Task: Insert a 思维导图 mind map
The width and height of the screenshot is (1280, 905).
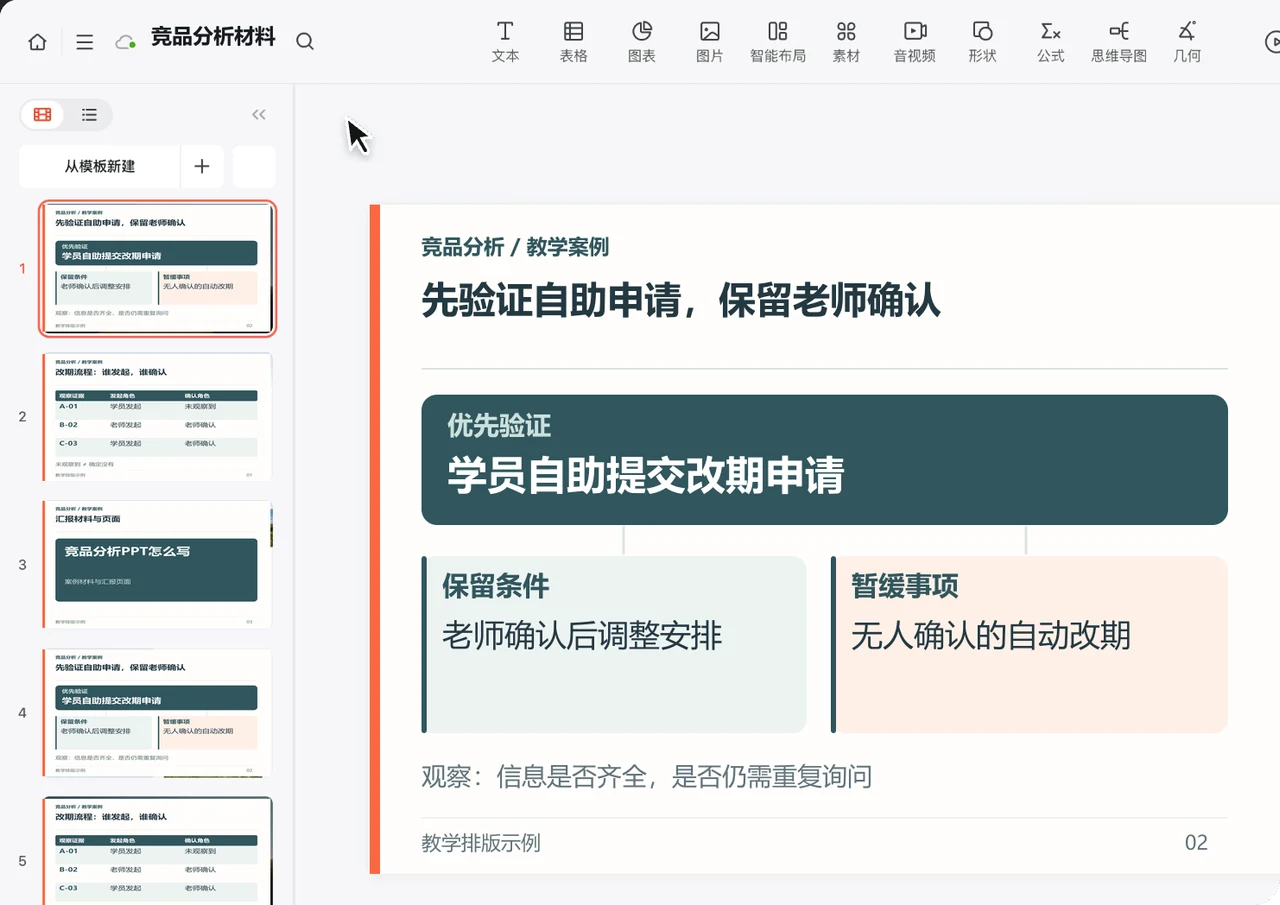Action: tap(1118, 42)
